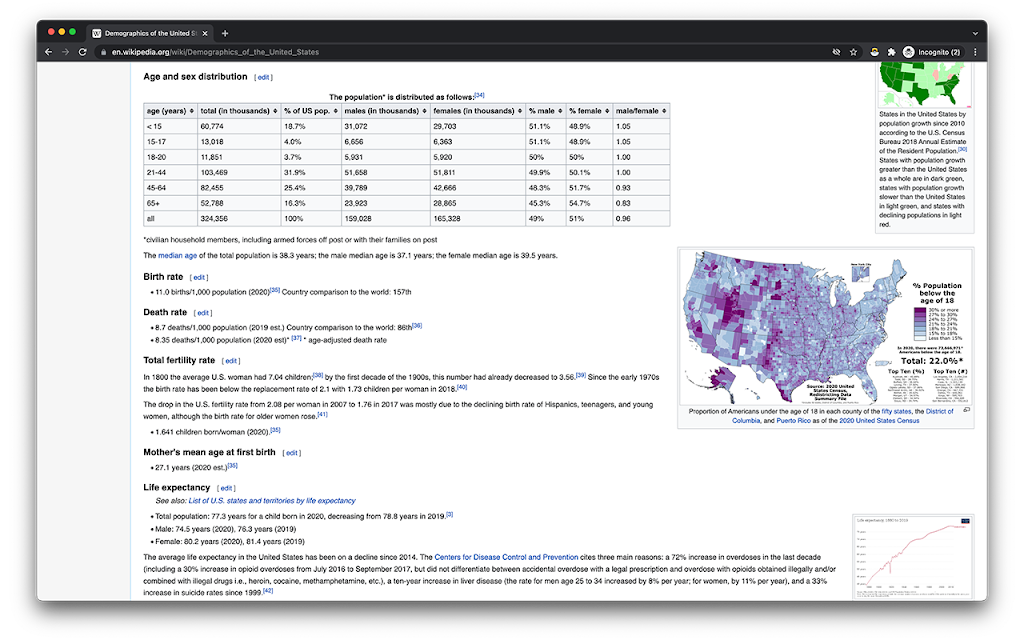Viewport: 1024px width, 640px height.
Task: Close the Demographics of the United States tab
Action: (205, 33)
